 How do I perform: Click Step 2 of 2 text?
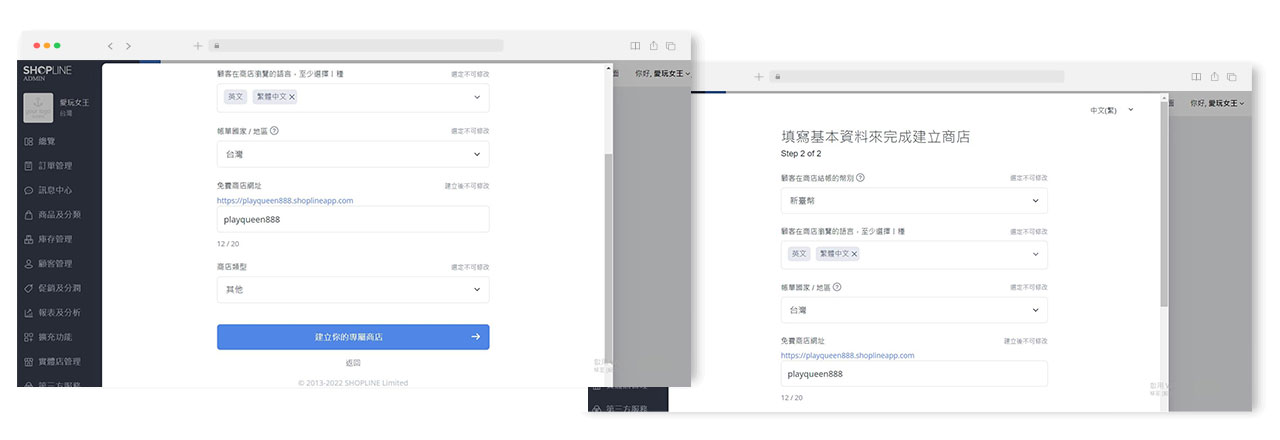click(x=801, y=154)
